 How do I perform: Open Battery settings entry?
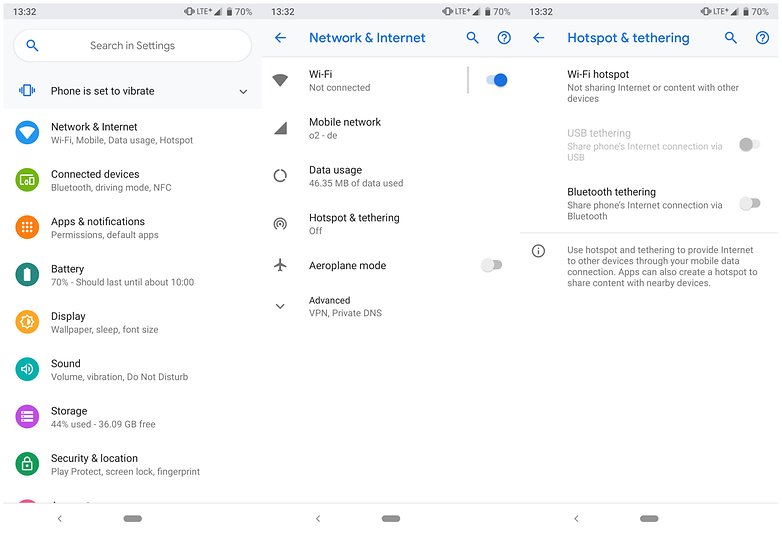tap(132, 275)
